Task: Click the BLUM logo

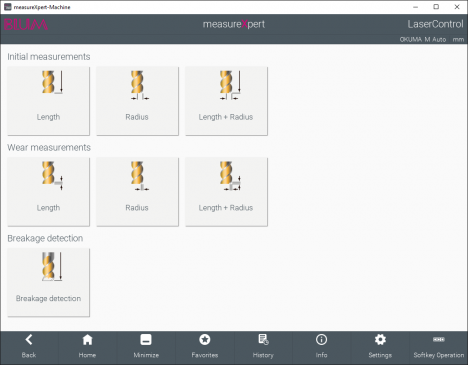Action: [26, 25]
